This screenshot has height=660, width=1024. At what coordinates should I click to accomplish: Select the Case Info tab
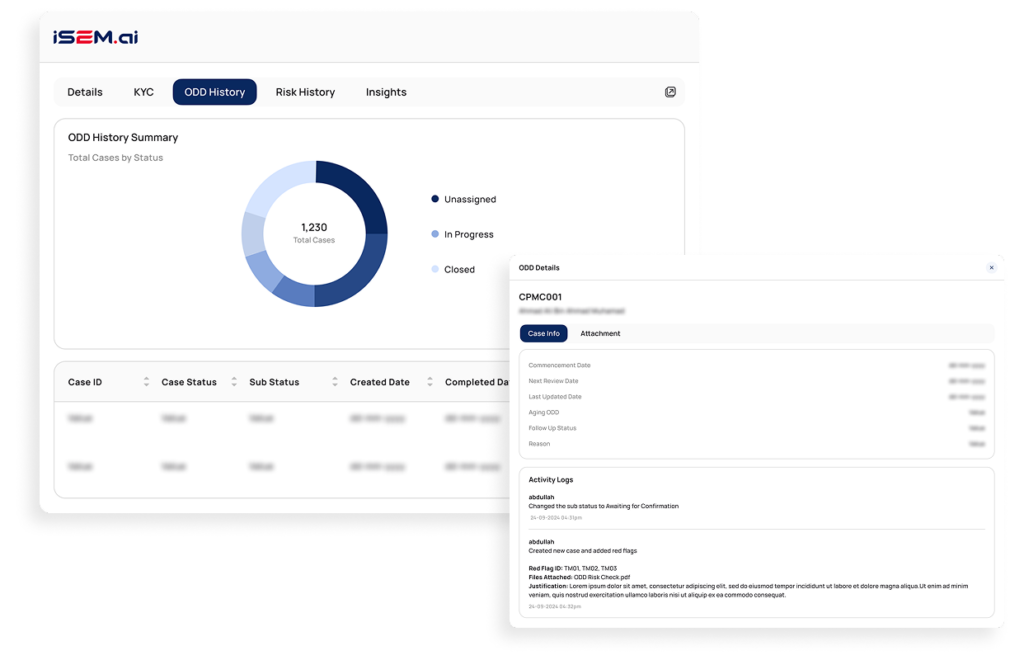click(x=543, y=333)
